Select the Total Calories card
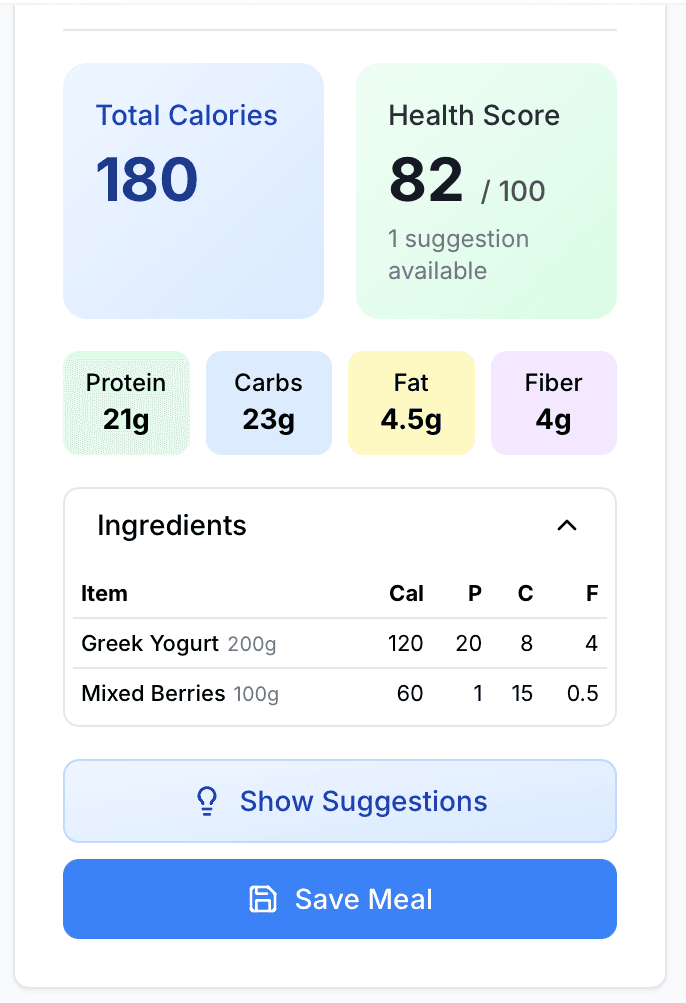 pos(193,191)
